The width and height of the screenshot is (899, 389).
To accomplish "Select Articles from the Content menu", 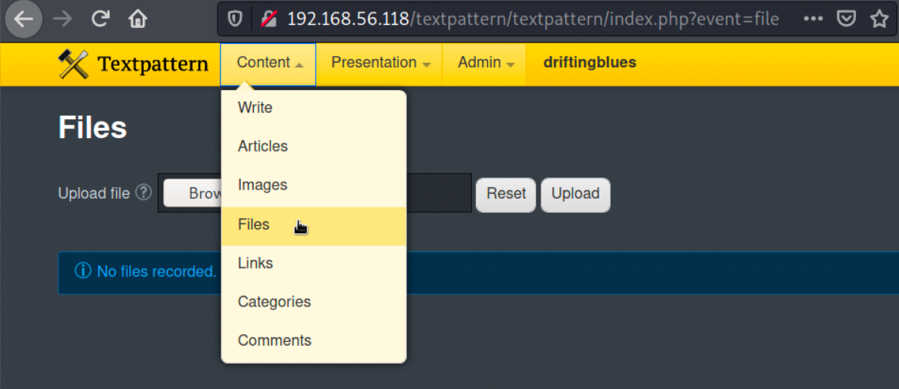I will point(314,146).
